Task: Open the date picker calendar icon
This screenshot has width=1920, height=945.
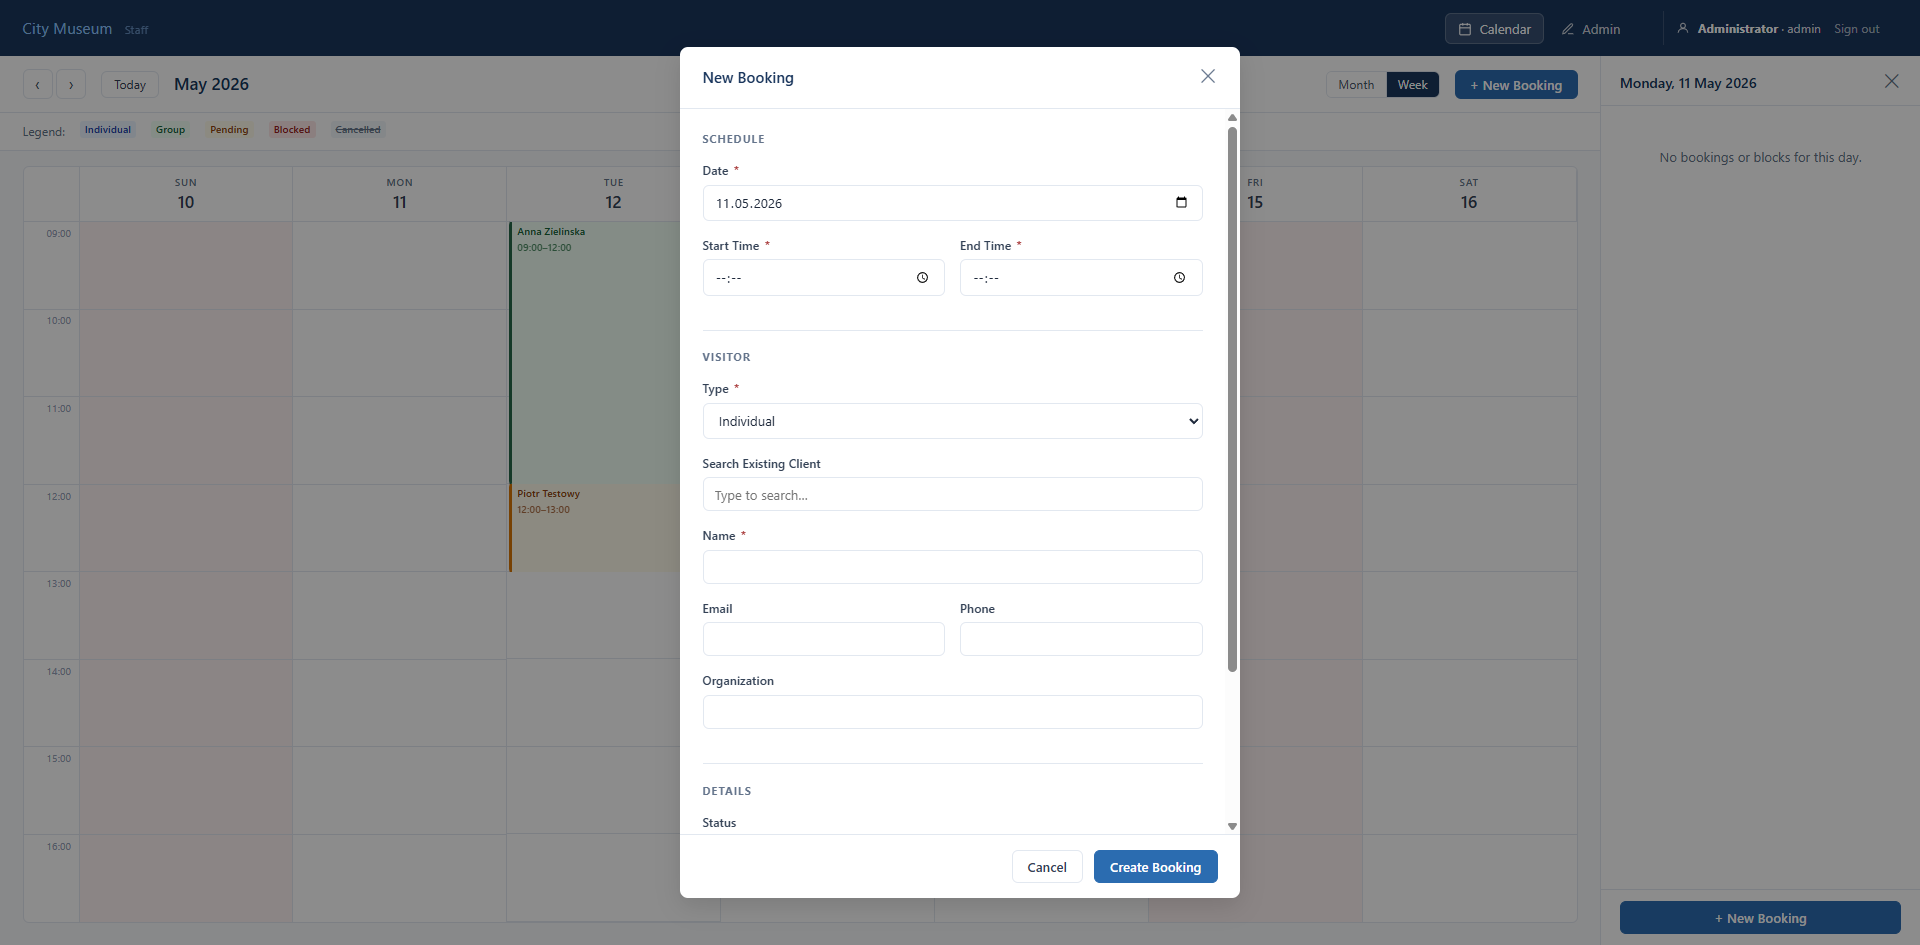Action: pos(1181,203)
